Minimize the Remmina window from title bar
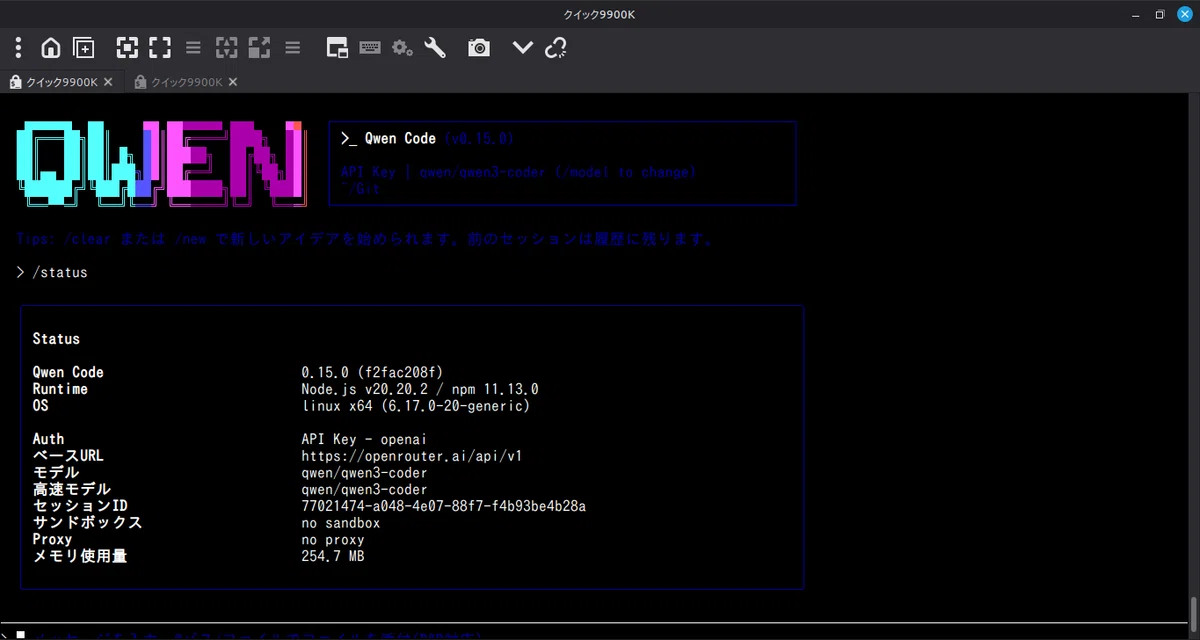 pos(1135,14)
